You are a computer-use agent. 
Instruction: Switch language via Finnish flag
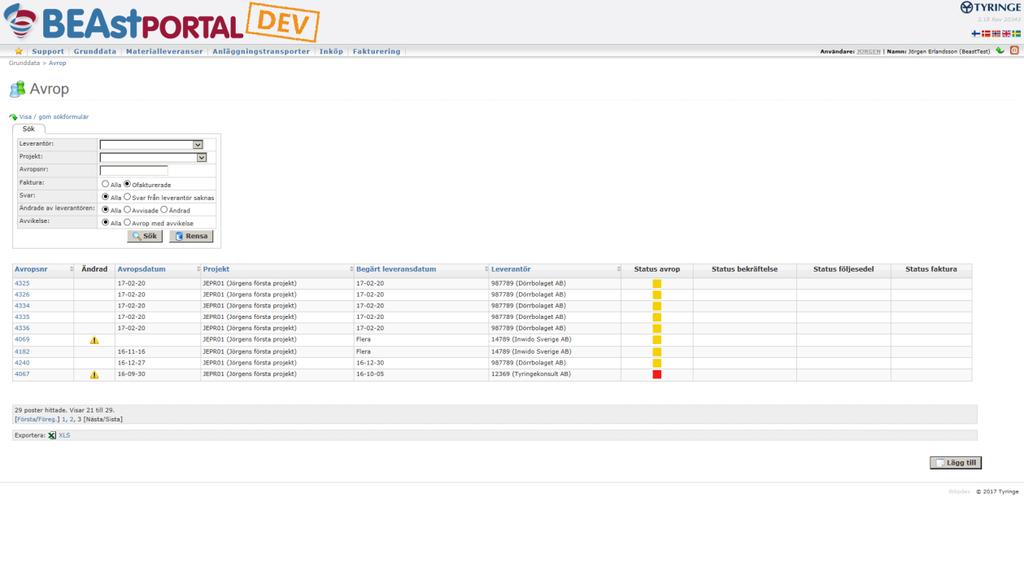point(976,33)
